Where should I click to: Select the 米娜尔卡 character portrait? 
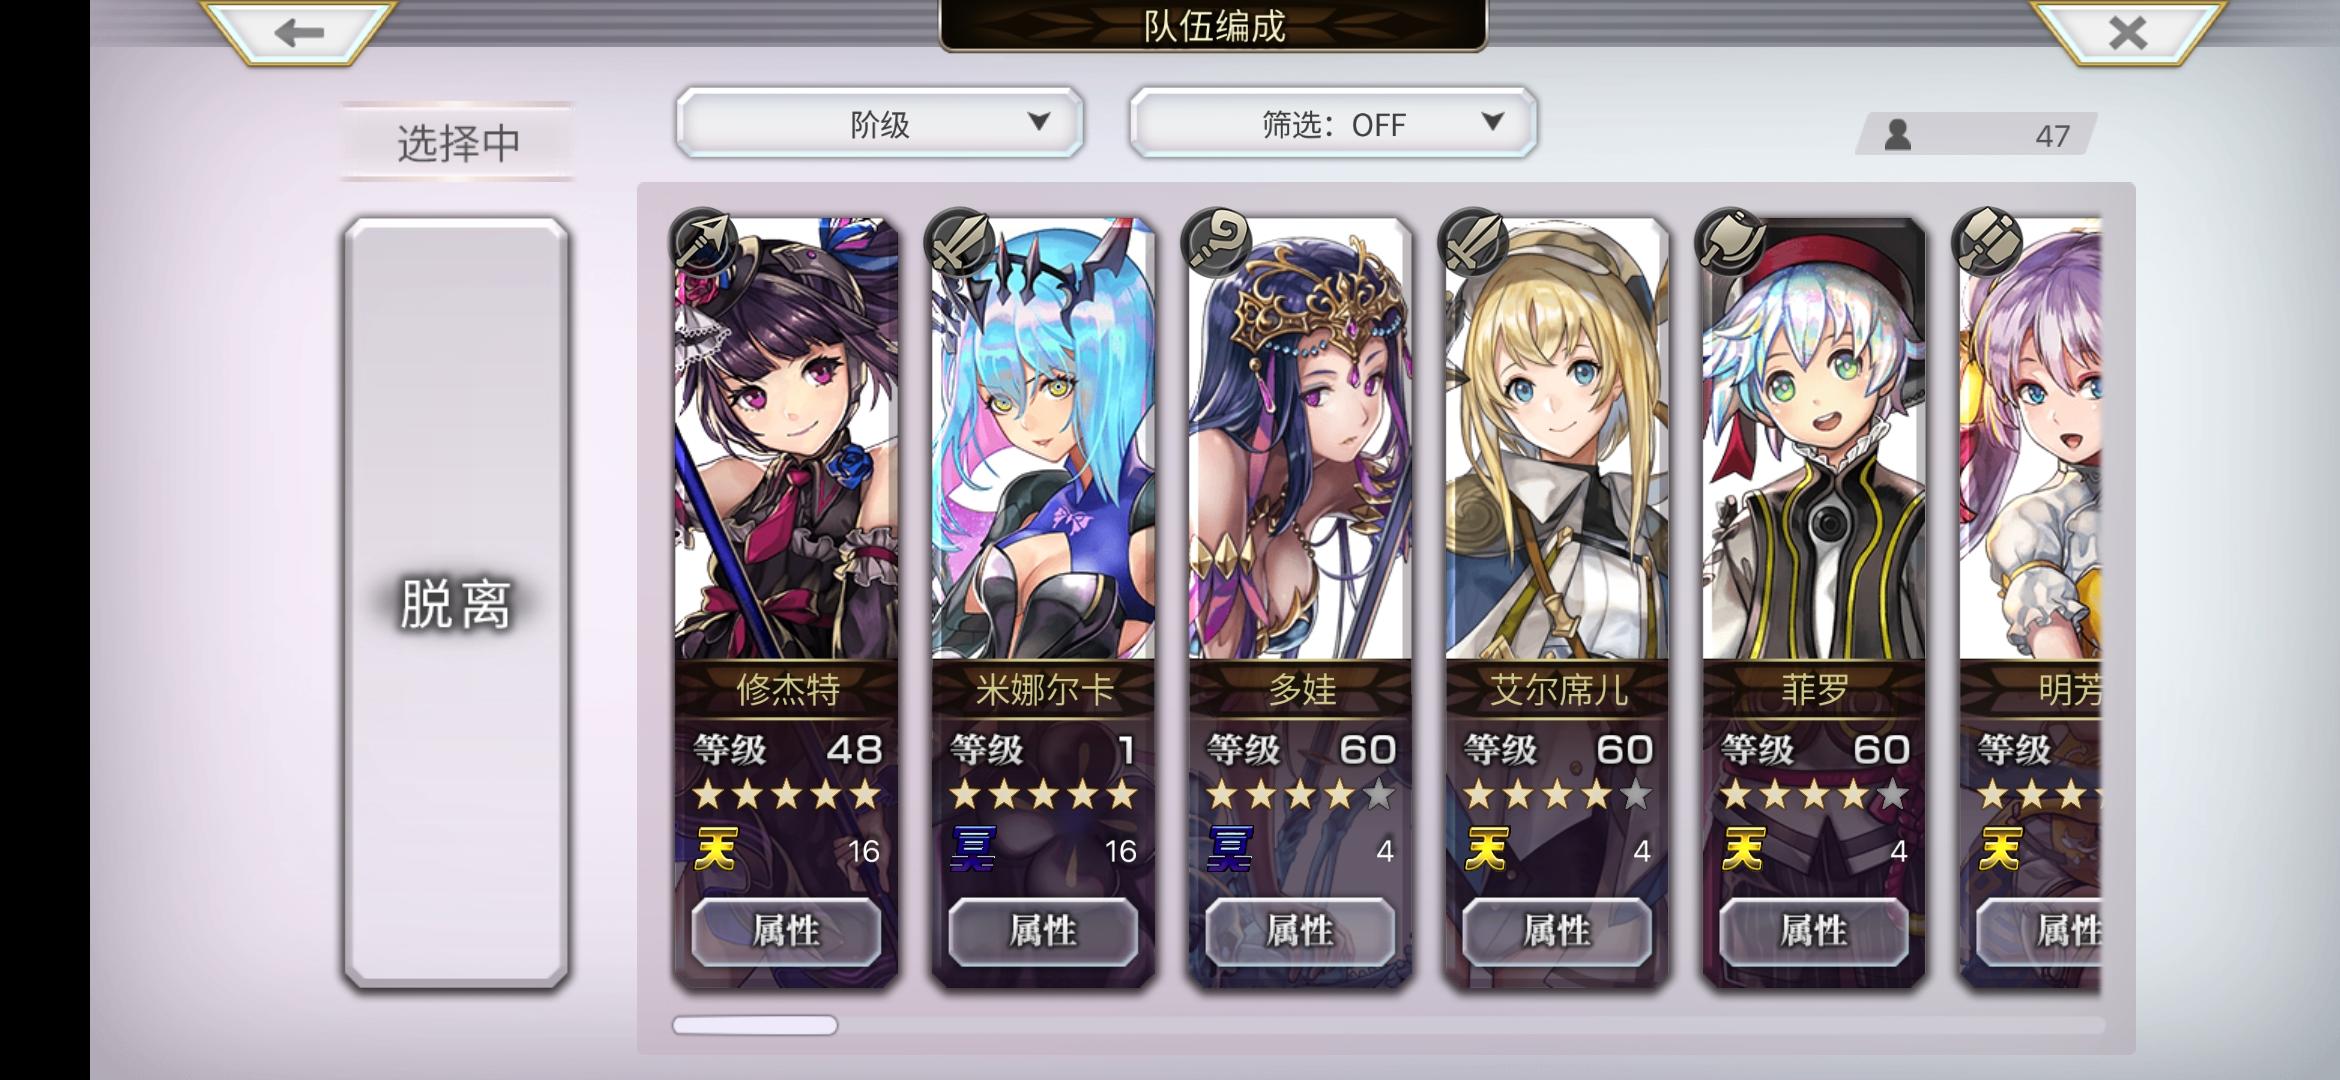coord(1043,440)
